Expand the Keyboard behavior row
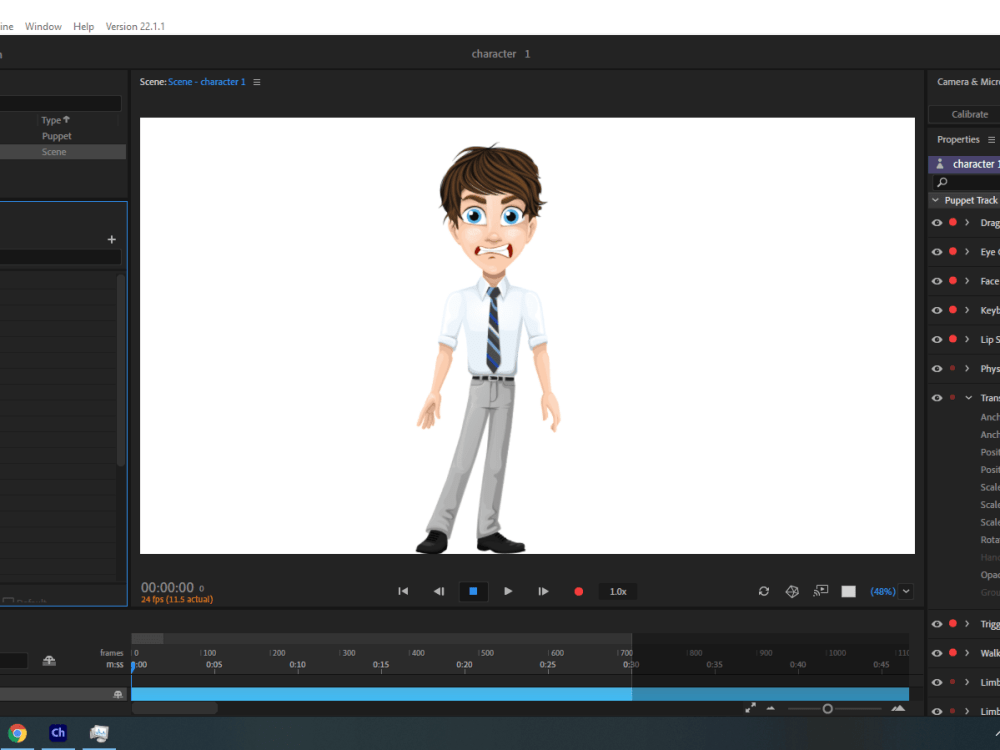 point(967,311)
